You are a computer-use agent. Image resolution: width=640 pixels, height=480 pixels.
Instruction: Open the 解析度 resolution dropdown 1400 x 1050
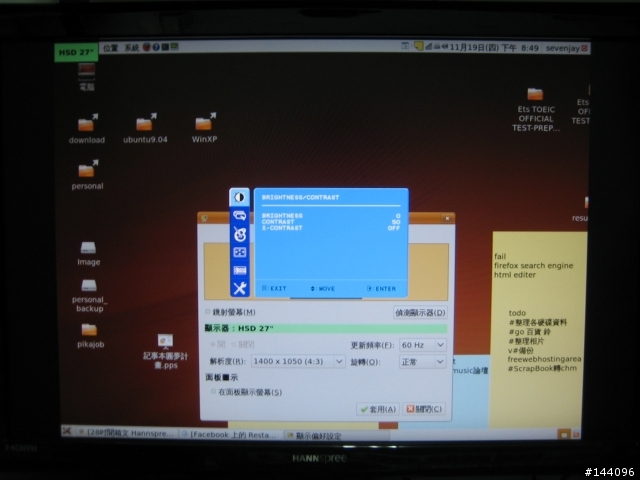298,361
